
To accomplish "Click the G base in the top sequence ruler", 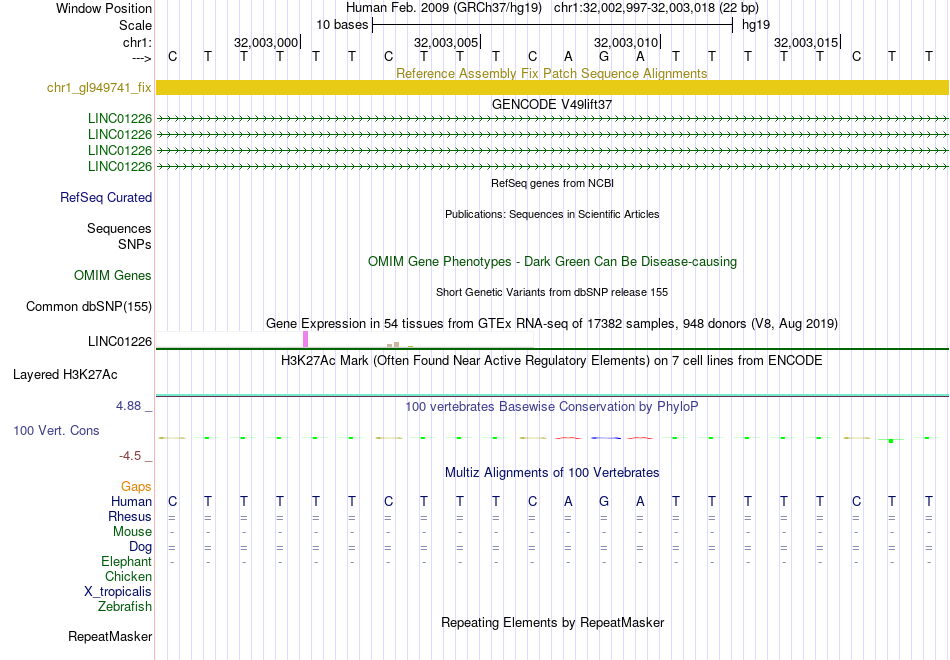I will click(603, 56).
